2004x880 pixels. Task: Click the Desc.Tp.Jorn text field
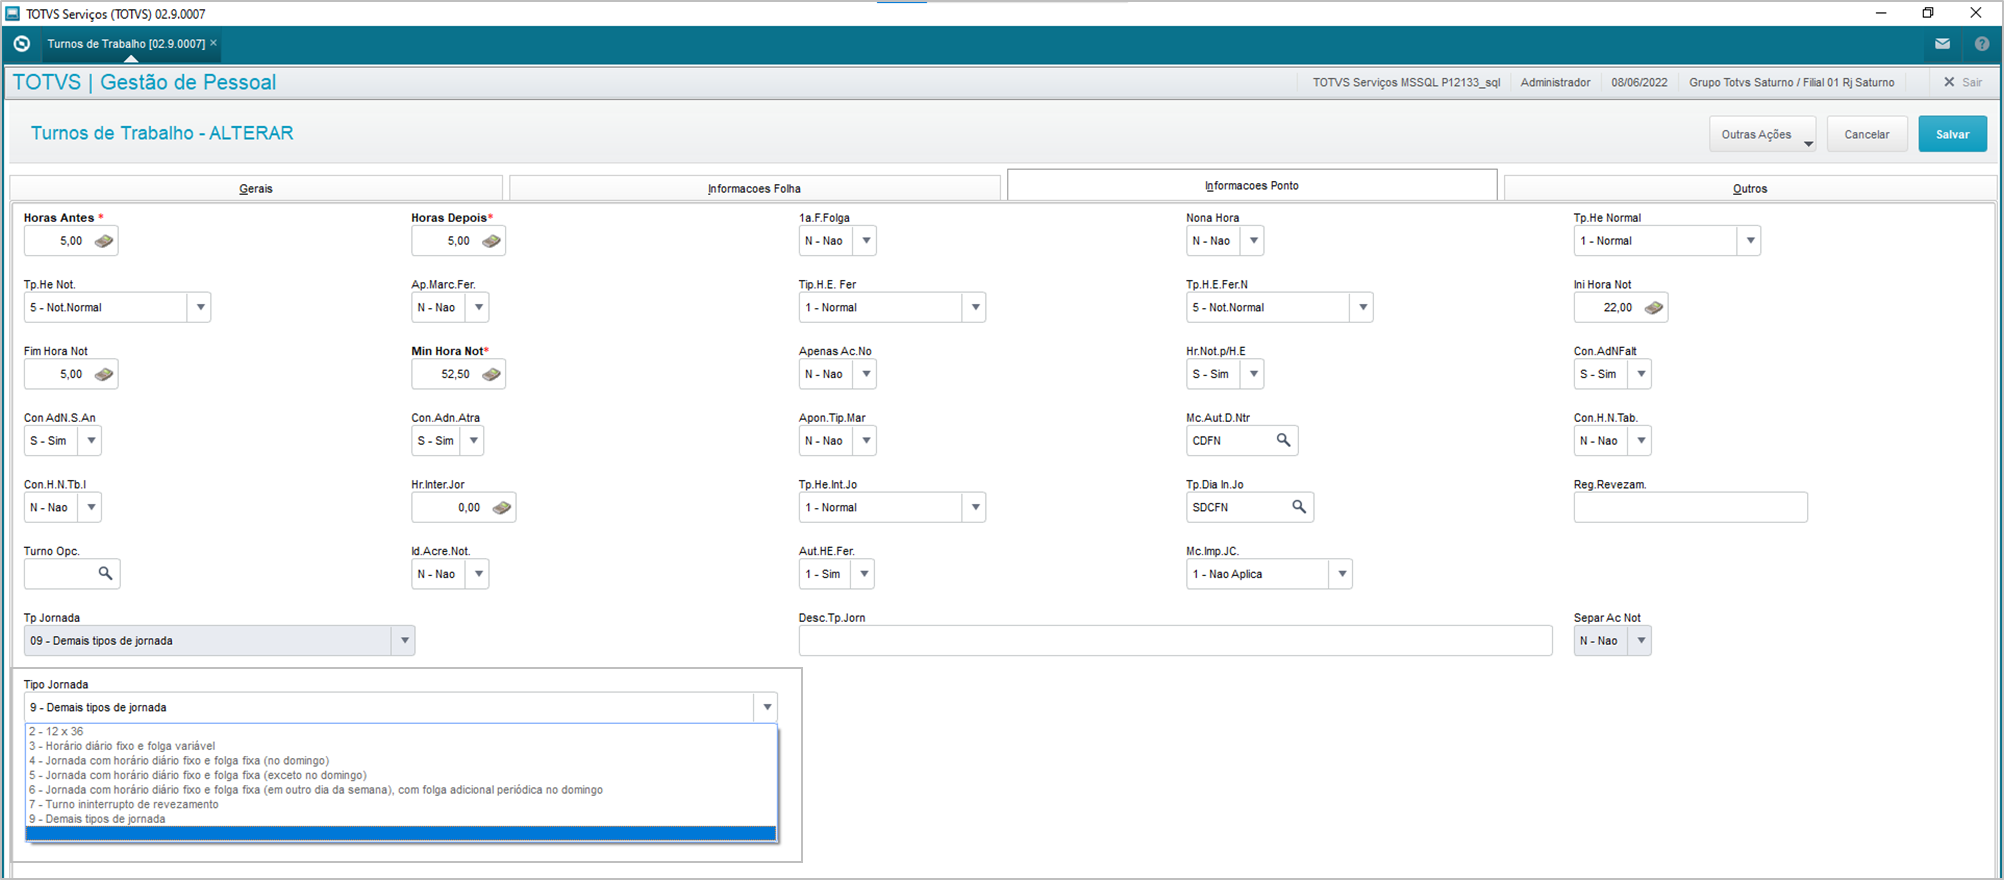[x=1175, y=641]
